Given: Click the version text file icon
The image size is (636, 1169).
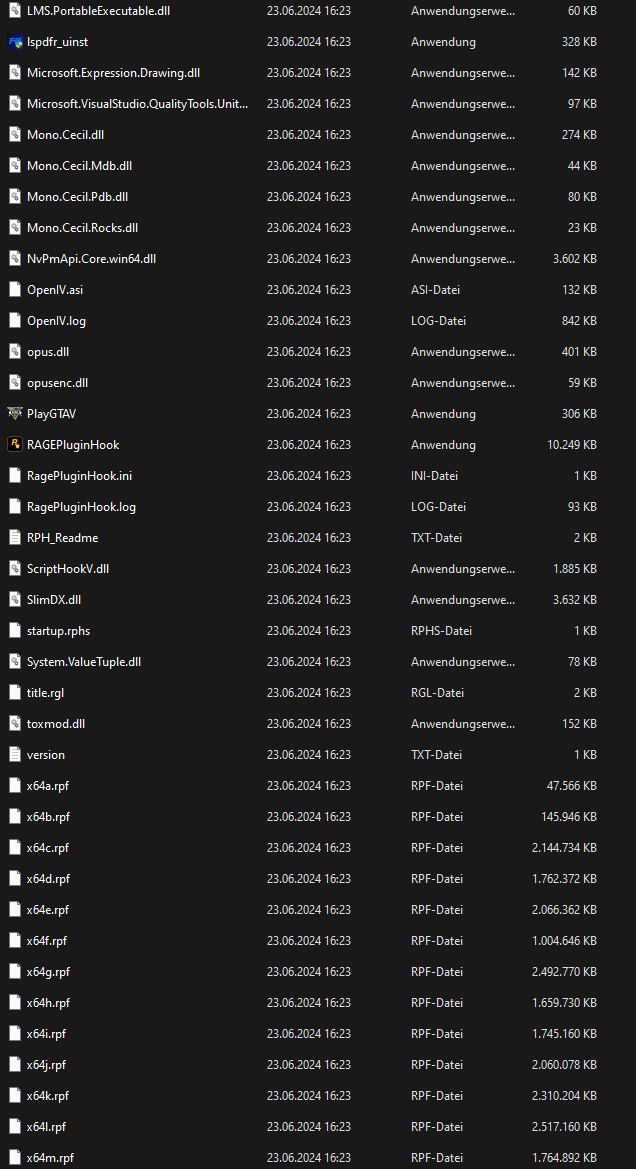Looking at the screenshot, I should pos(15,754).
